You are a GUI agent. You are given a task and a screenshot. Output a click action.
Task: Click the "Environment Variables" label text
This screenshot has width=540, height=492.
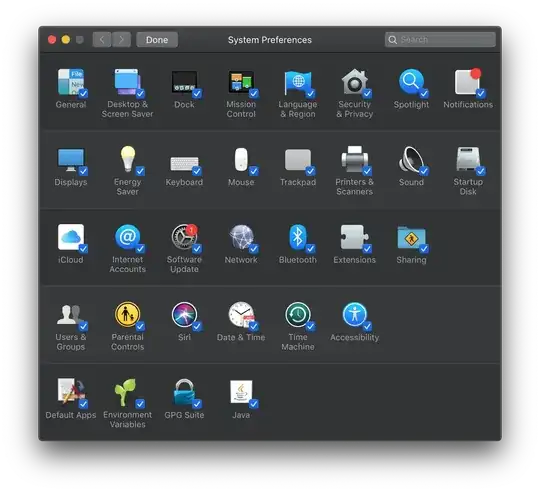pos(127,419)
